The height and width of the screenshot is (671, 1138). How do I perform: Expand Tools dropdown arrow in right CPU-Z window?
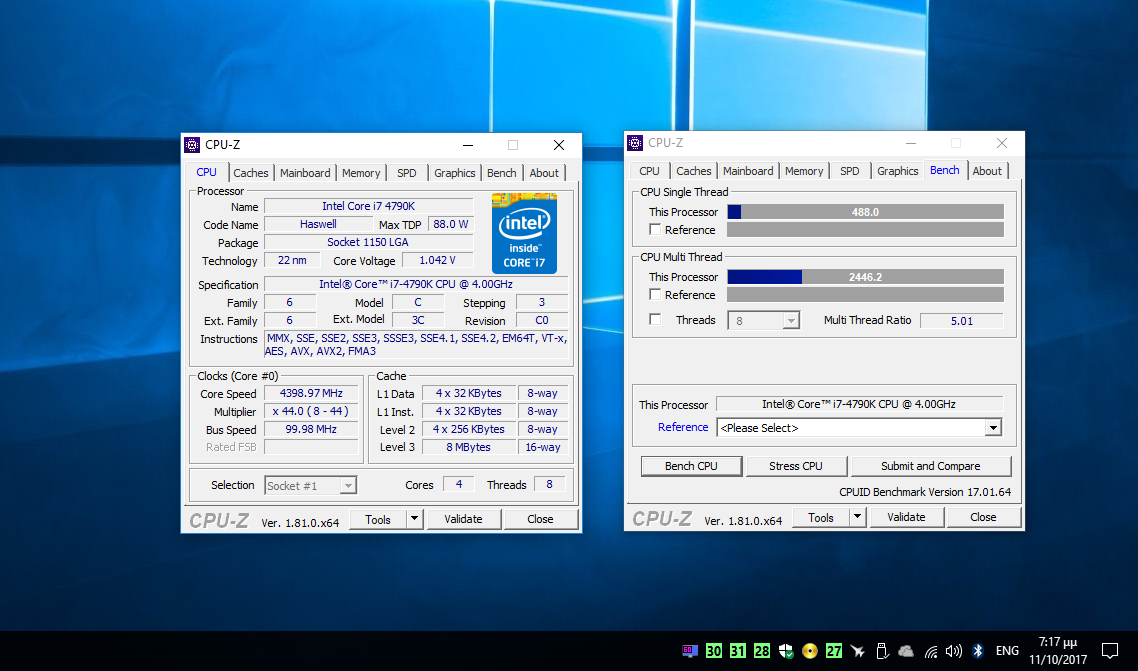pos(857,517)
